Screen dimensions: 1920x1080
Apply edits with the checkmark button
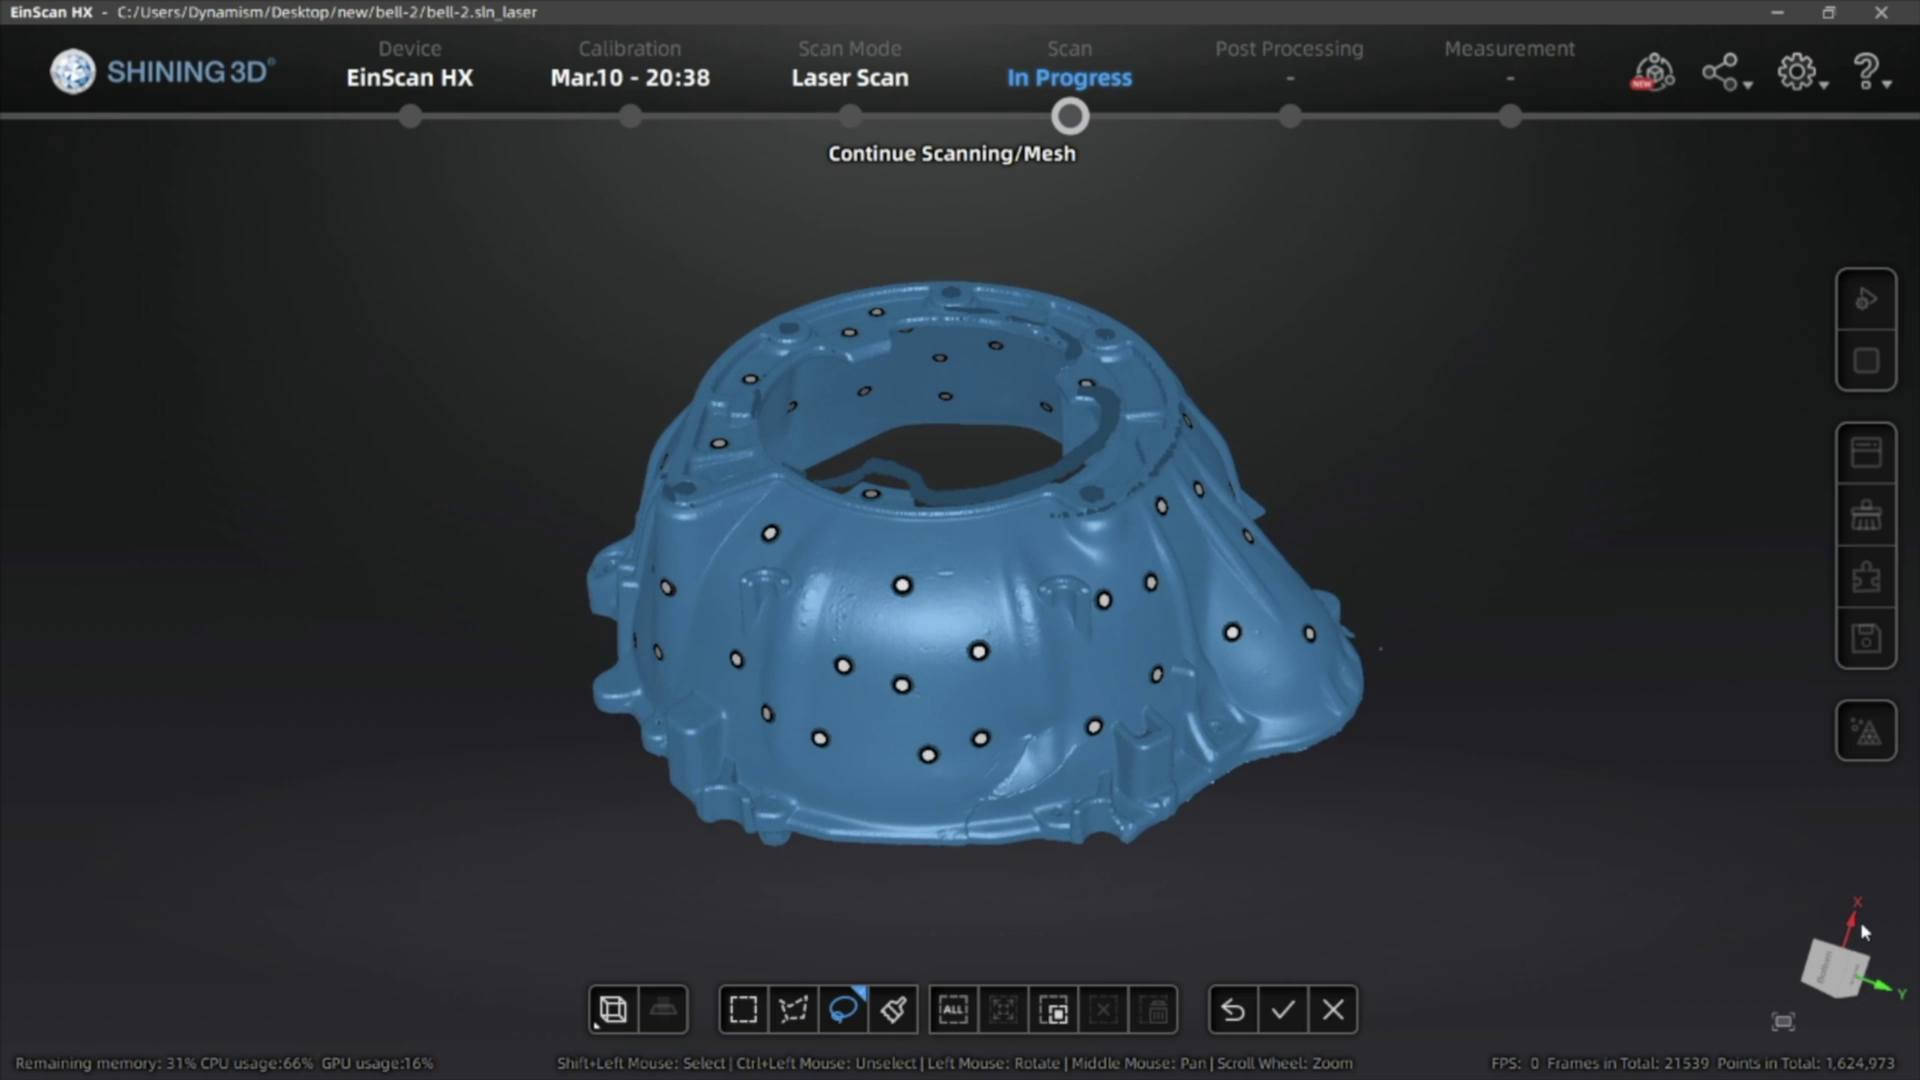point(1283,1010)
